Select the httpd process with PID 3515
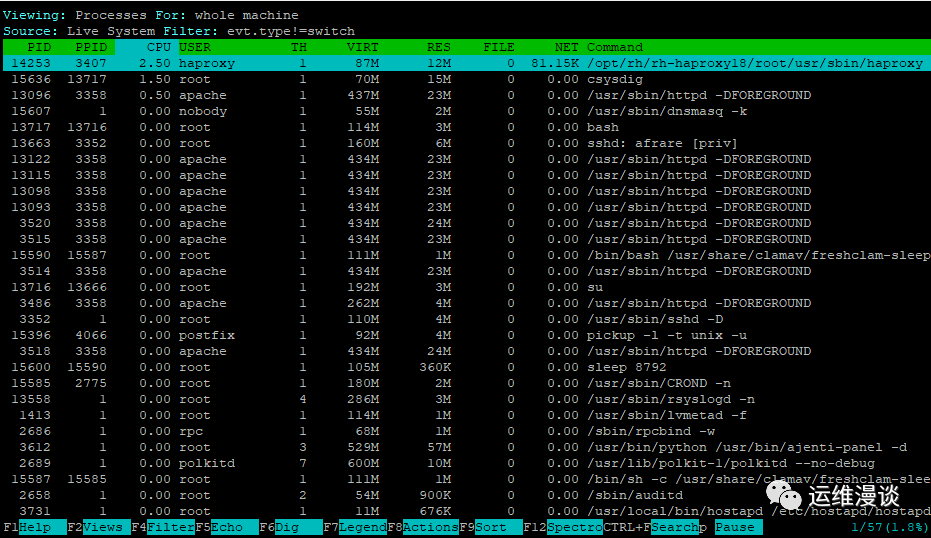 click(466, 239)
